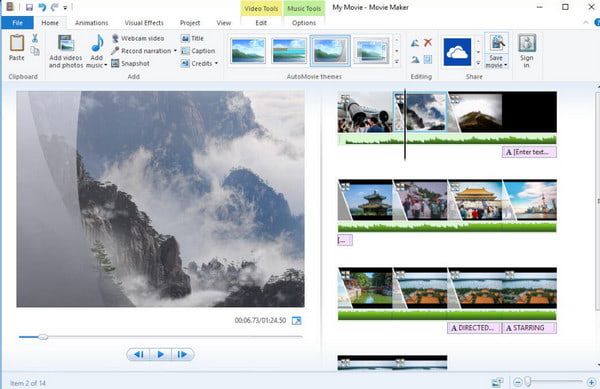Click the red X remove icon
Image resolution: width=600 pixels, height=389 pixels.
(x=428, y=42)
